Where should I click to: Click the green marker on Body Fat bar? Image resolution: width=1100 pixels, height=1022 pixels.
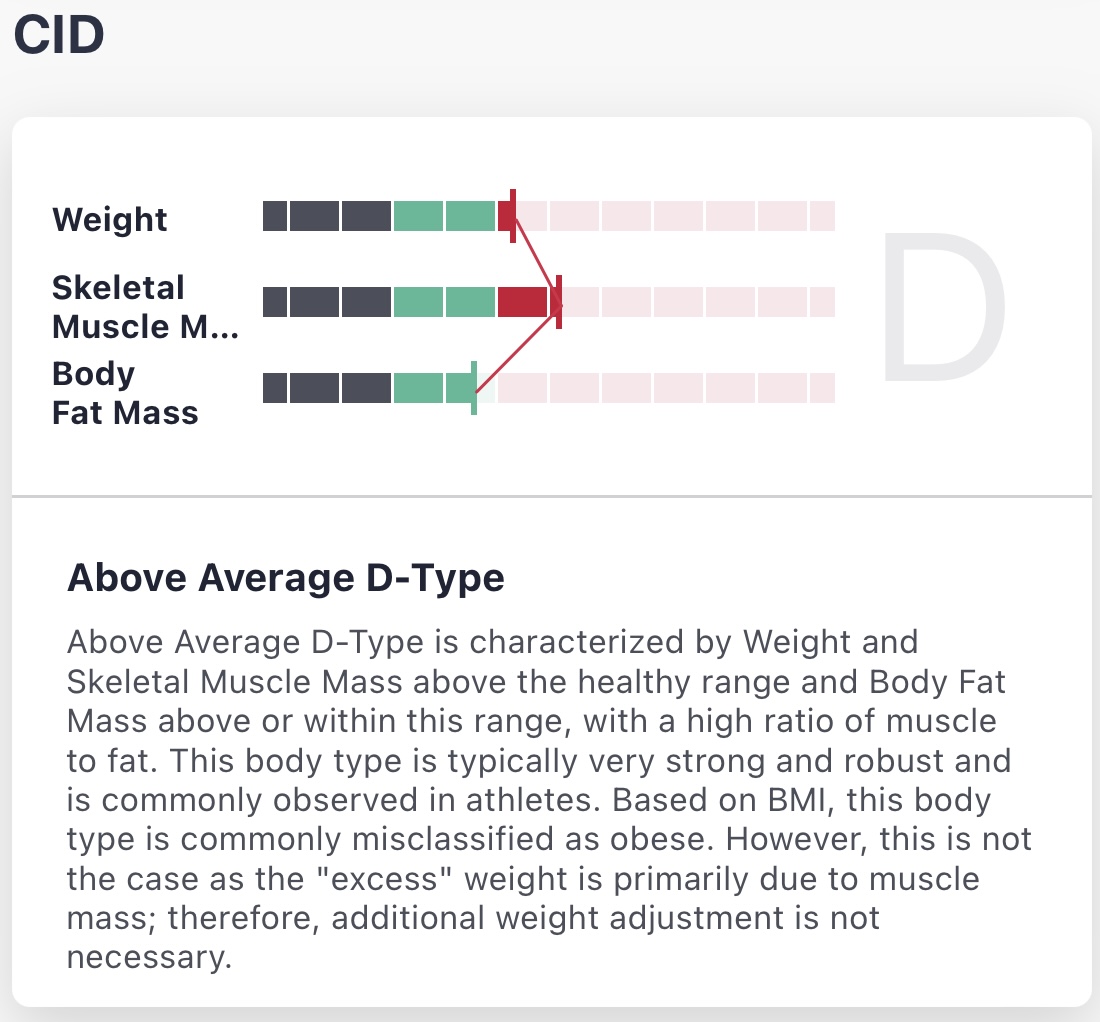tap(474, 388)
